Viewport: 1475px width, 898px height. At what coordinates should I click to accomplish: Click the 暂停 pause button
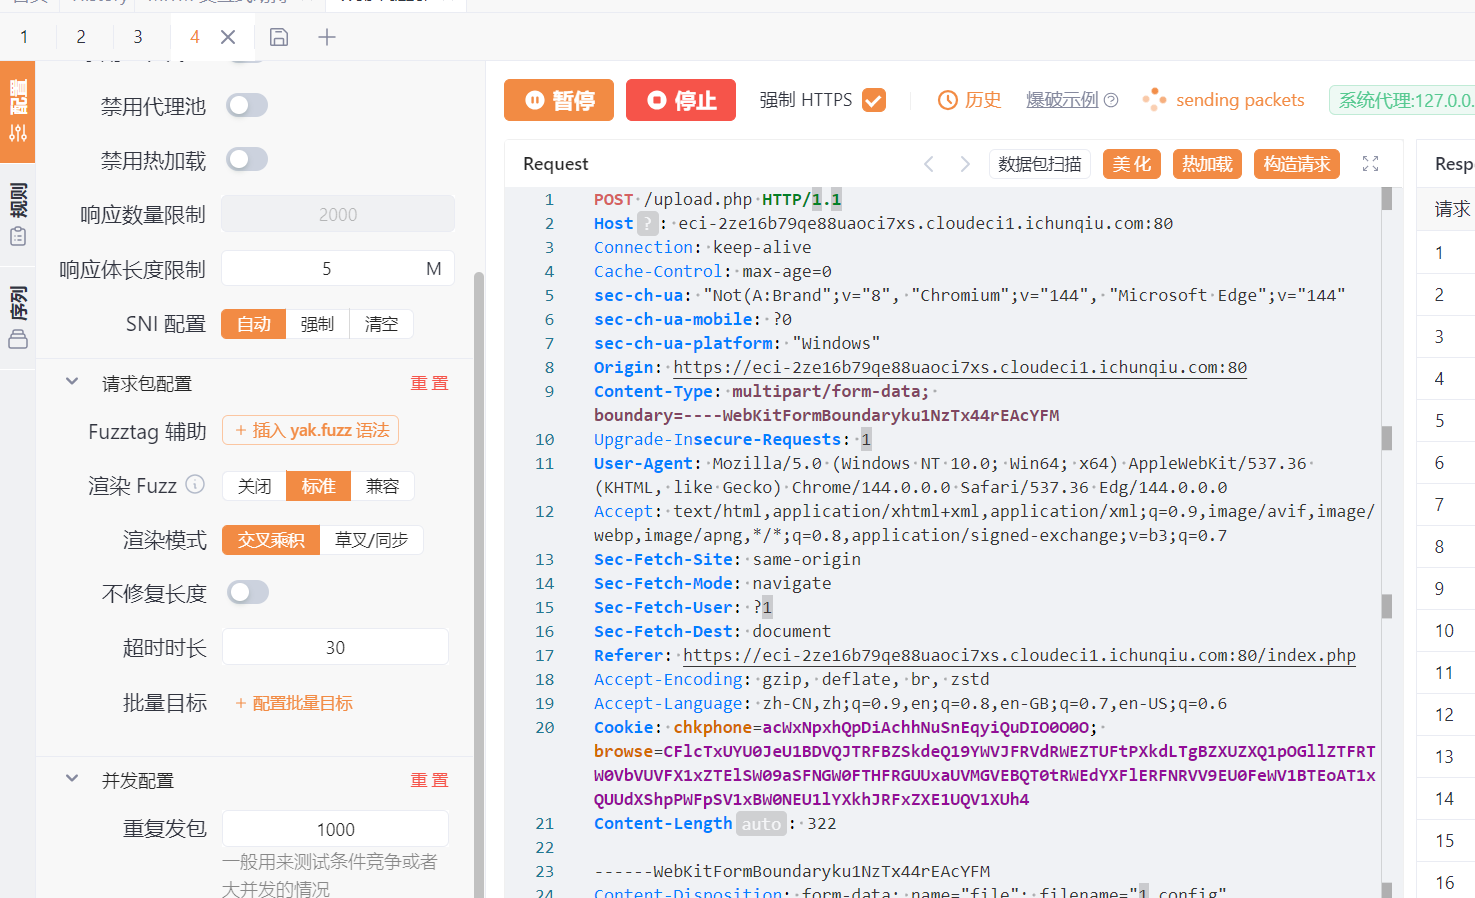(559, 100)
